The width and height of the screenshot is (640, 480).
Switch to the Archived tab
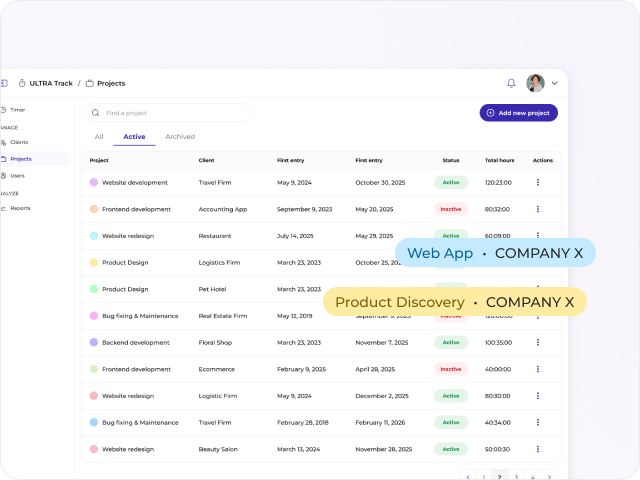(180, 137)
